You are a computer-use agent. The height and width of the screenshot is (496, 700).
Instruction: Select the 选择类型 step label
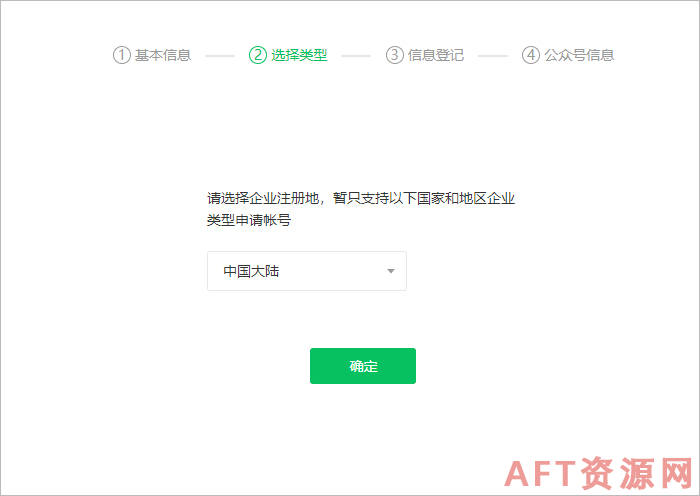click(299, 55)
